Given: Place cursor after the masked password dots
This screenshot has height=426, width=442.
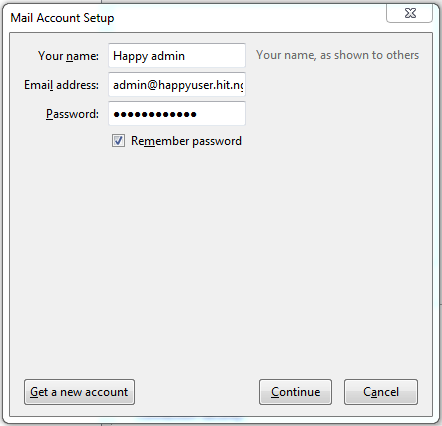Looking at the screenshot, I should (198, 114).
